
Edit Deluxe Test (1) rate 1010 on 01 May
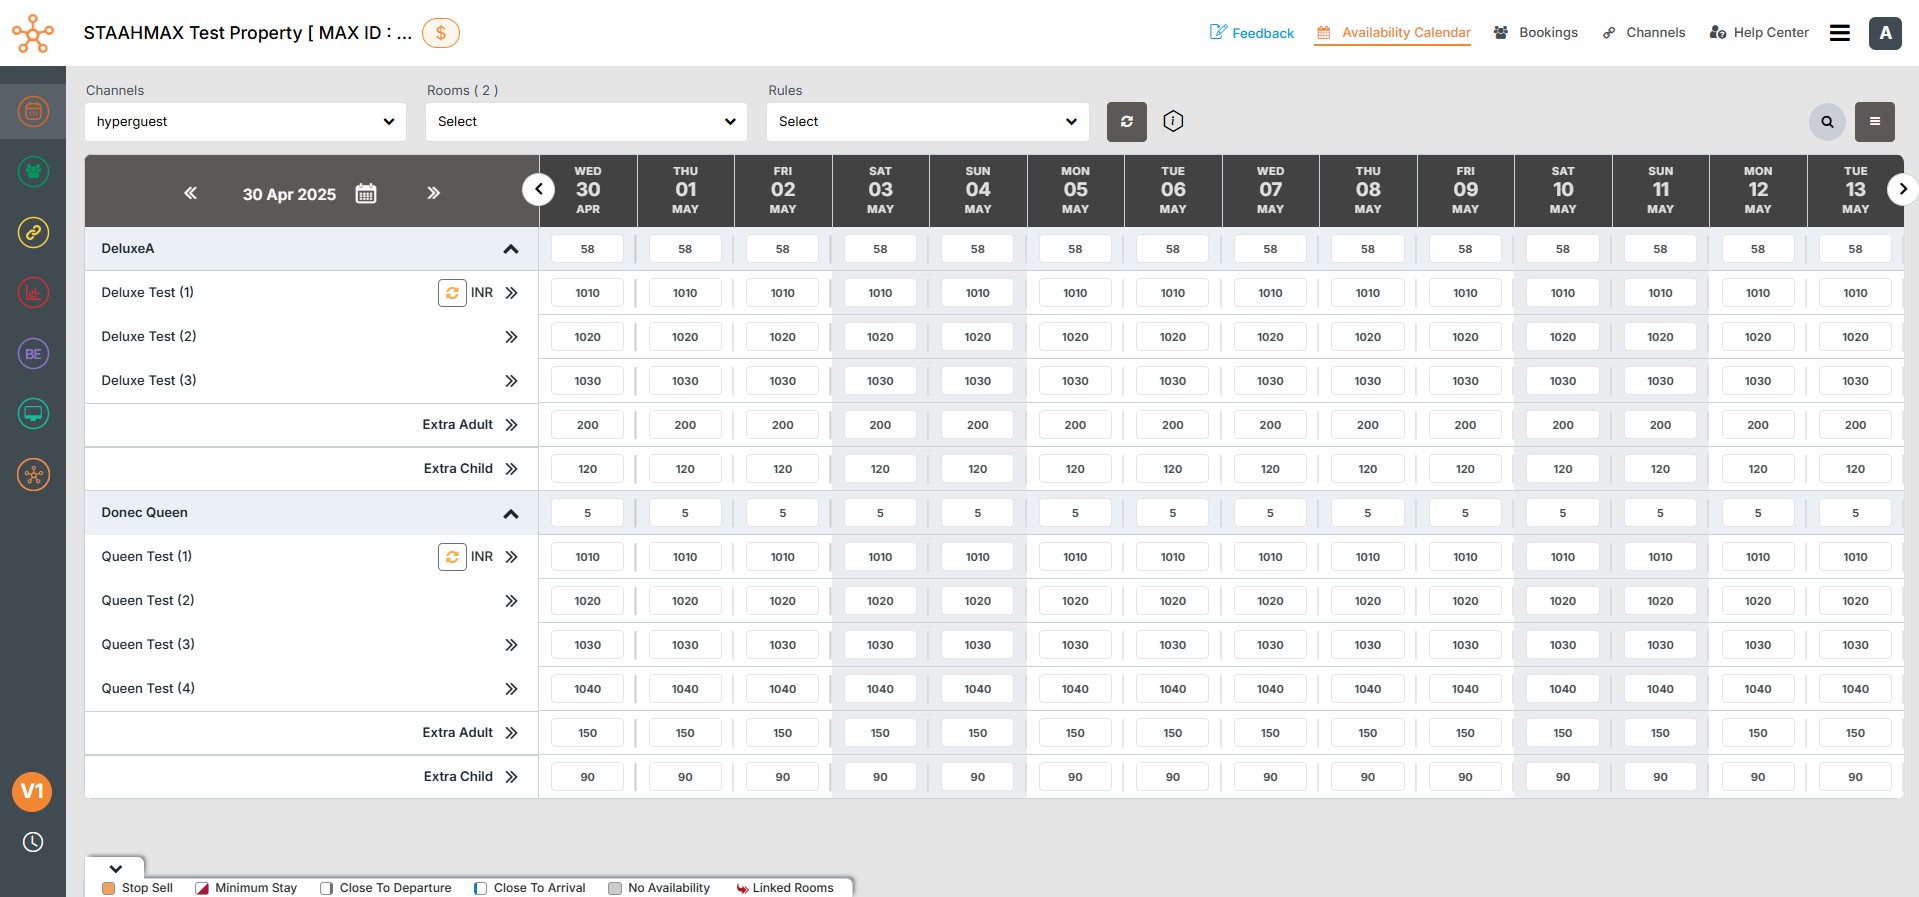(685, 293)
